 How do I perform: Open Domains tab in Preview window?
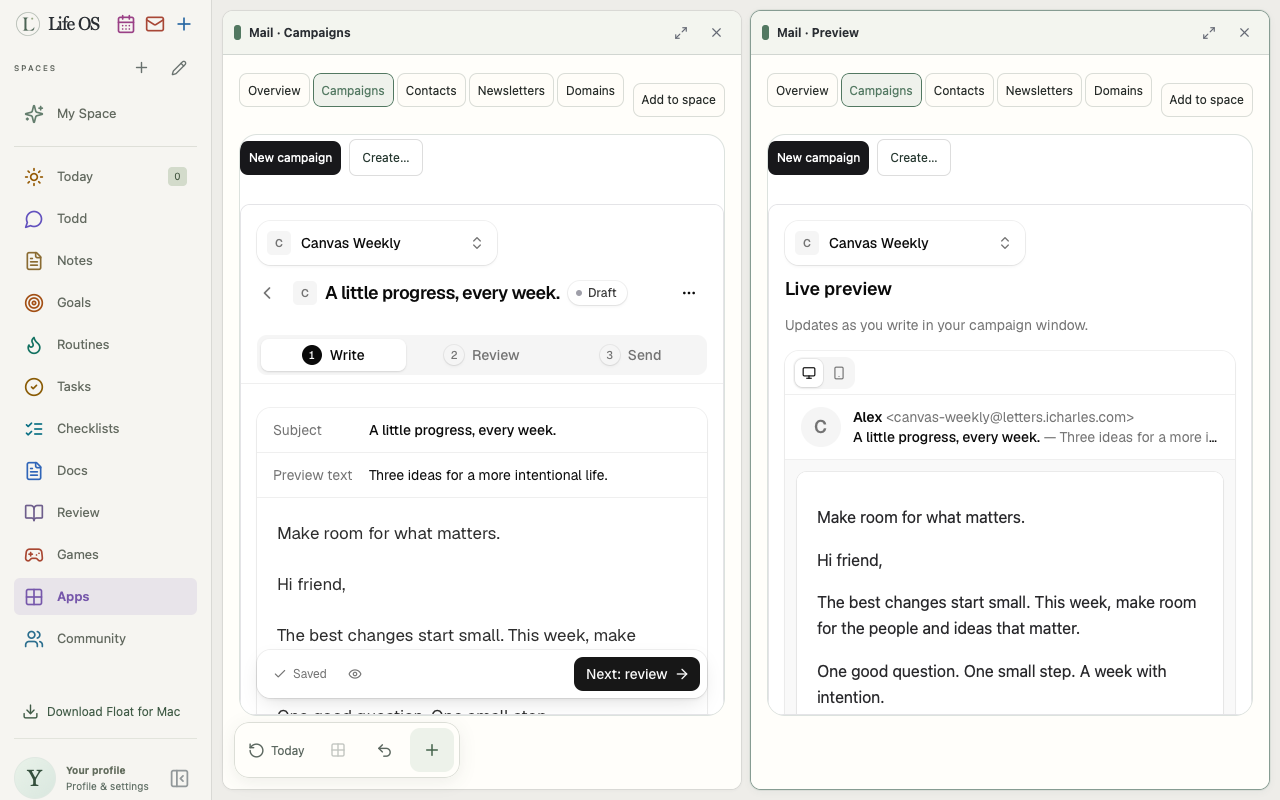click(x=1118, y=90)
